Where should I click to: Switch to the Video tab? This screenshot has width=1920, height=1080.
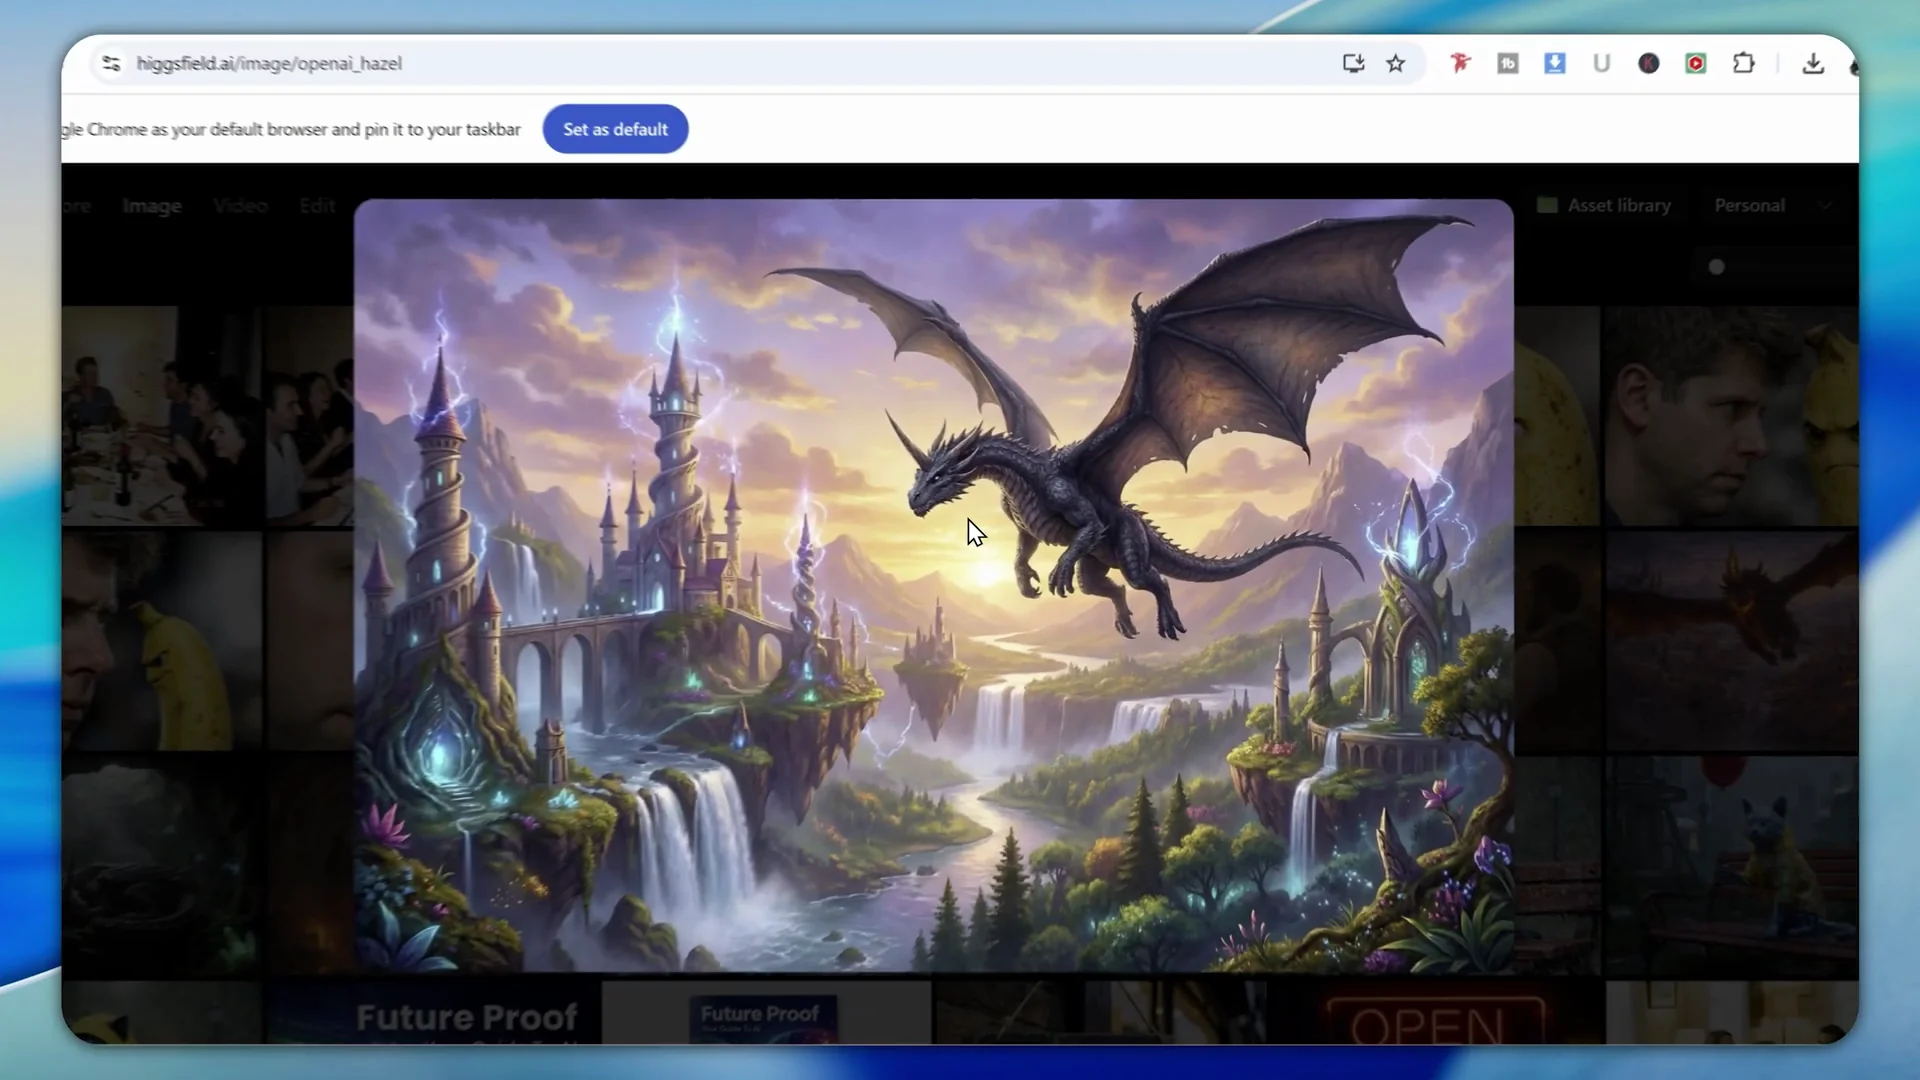click(240, 206)
